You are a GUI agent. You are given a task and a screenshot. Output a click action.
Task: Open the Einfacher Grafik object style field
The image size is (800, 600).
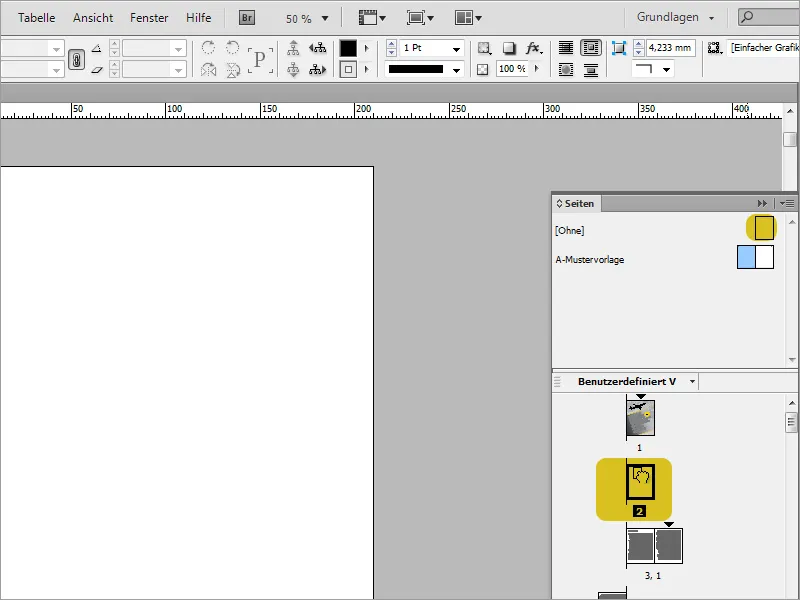tap(763, 48)
